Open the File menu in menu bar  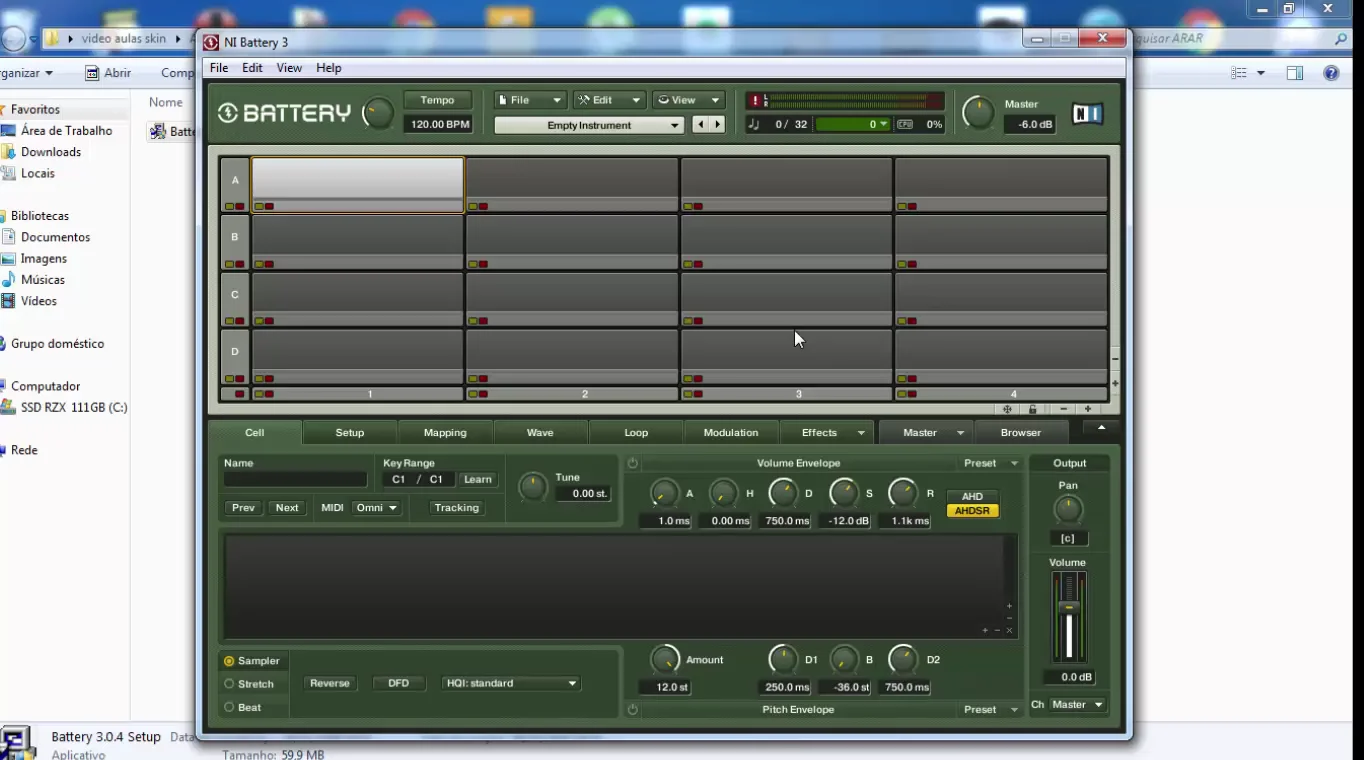[x=219, y=68]
